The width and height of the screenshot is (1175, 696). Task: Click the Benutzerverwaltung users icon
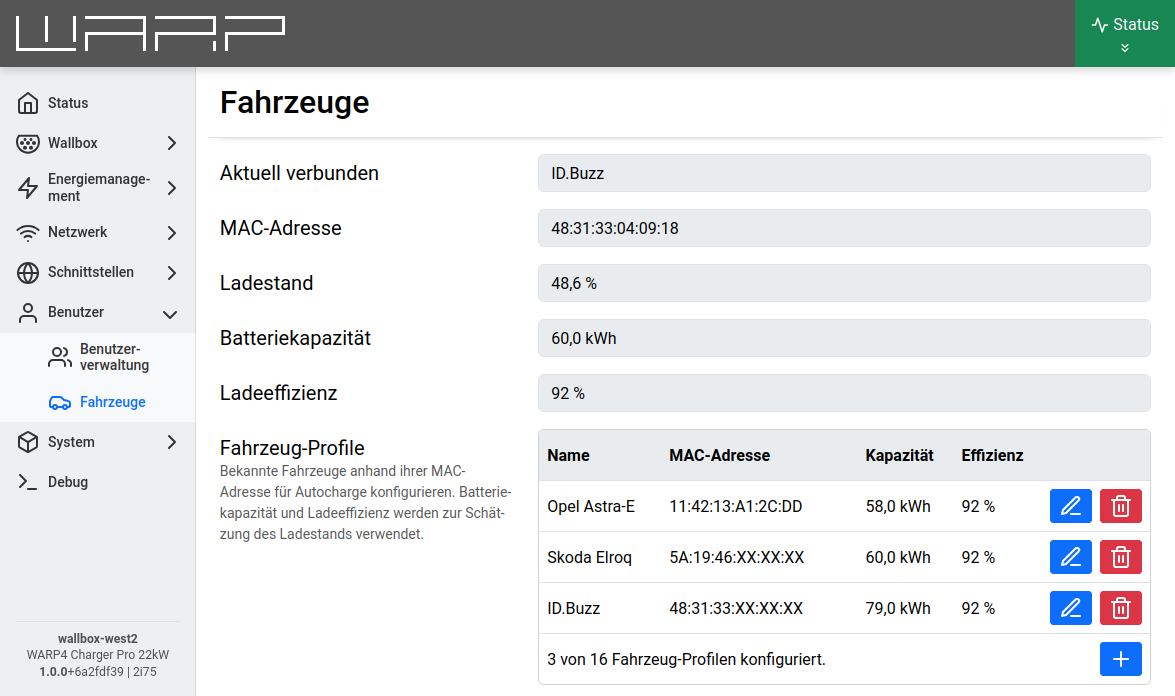pos(60,357)
